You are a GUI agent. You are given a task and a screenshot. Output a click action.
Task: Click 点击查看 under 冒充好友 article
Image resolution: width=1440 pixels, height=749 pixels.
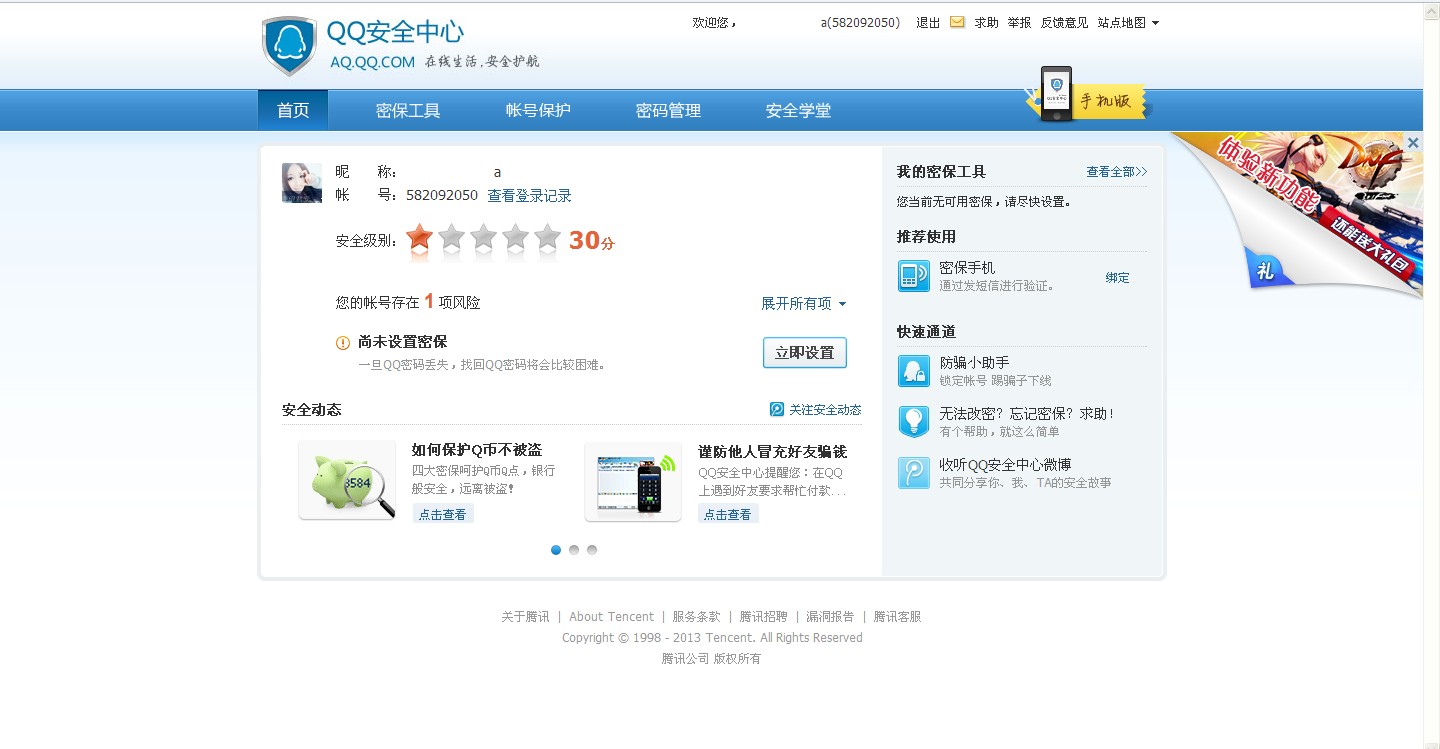coord(727,514)
